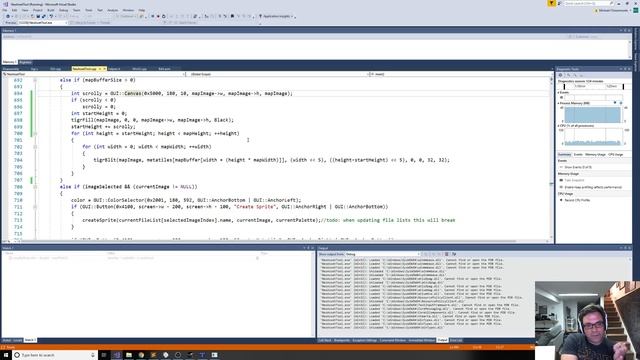640x360 pixels.
Task: Collapse the if block at line 711
Action: [35, 207]
